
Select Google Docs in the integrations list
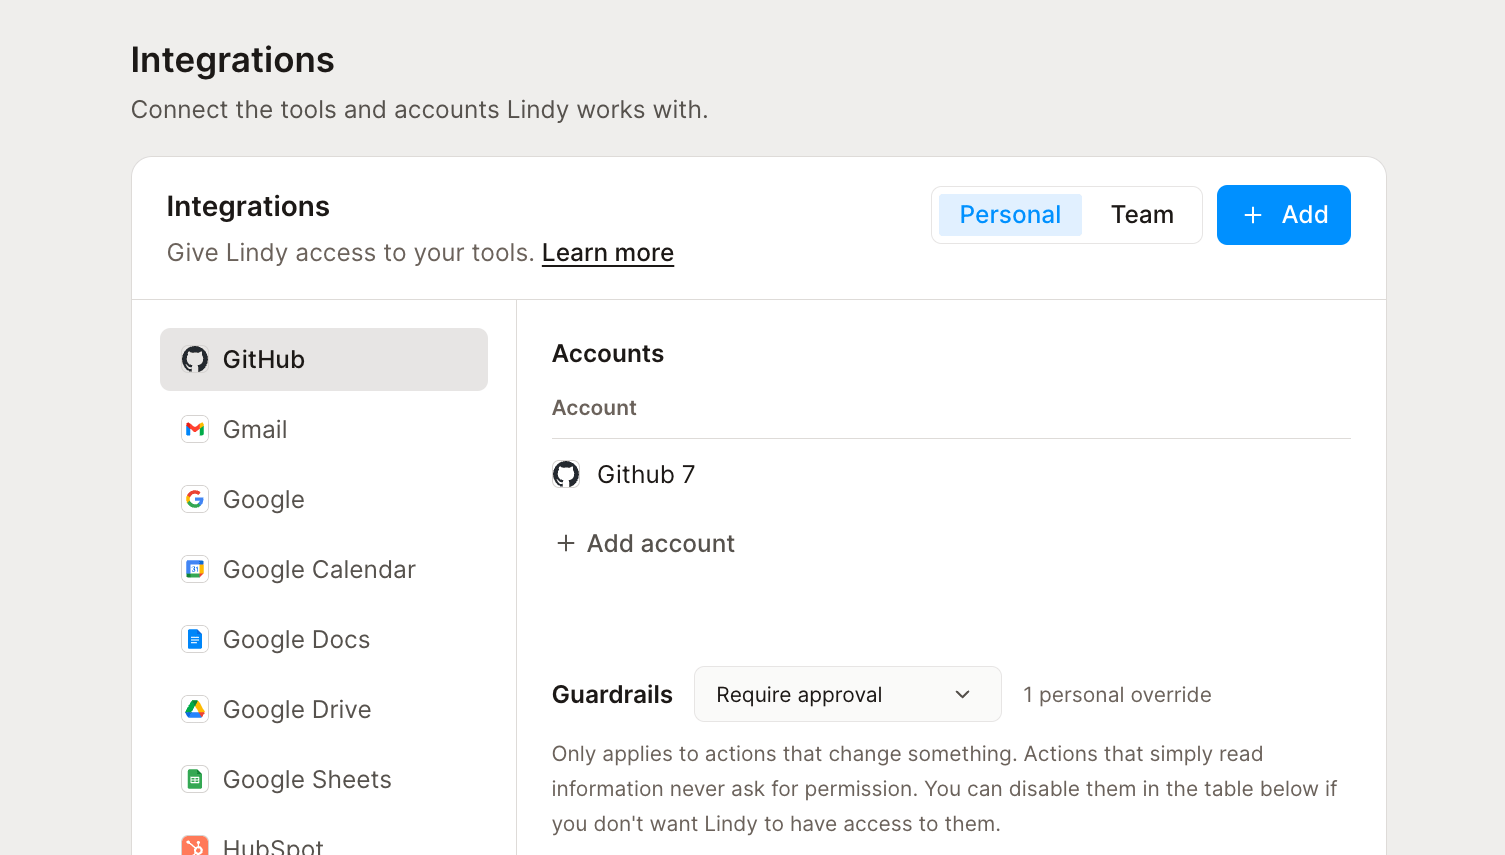pyautogui.click(x=324, y=639)
